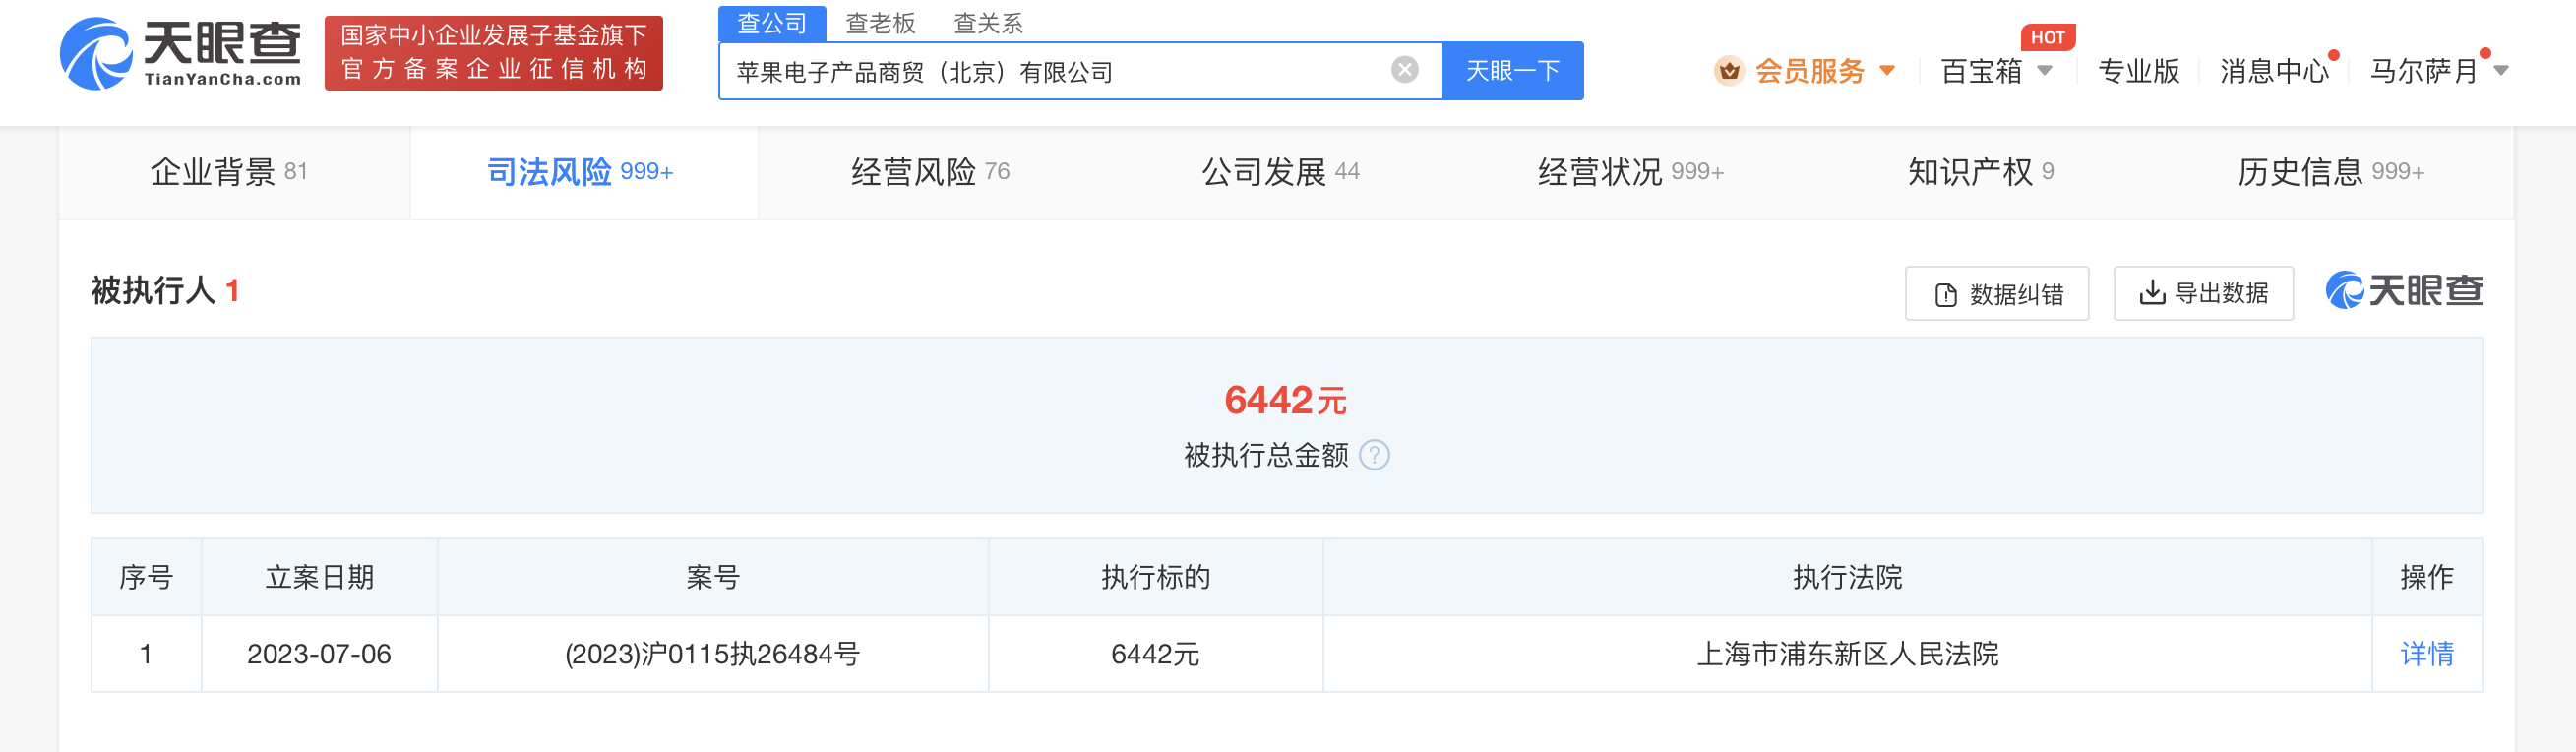The height and width of the screenshot is (752, 2576).
Task: Click the 导出数据 button
Action: click(x=2203, y=293)
